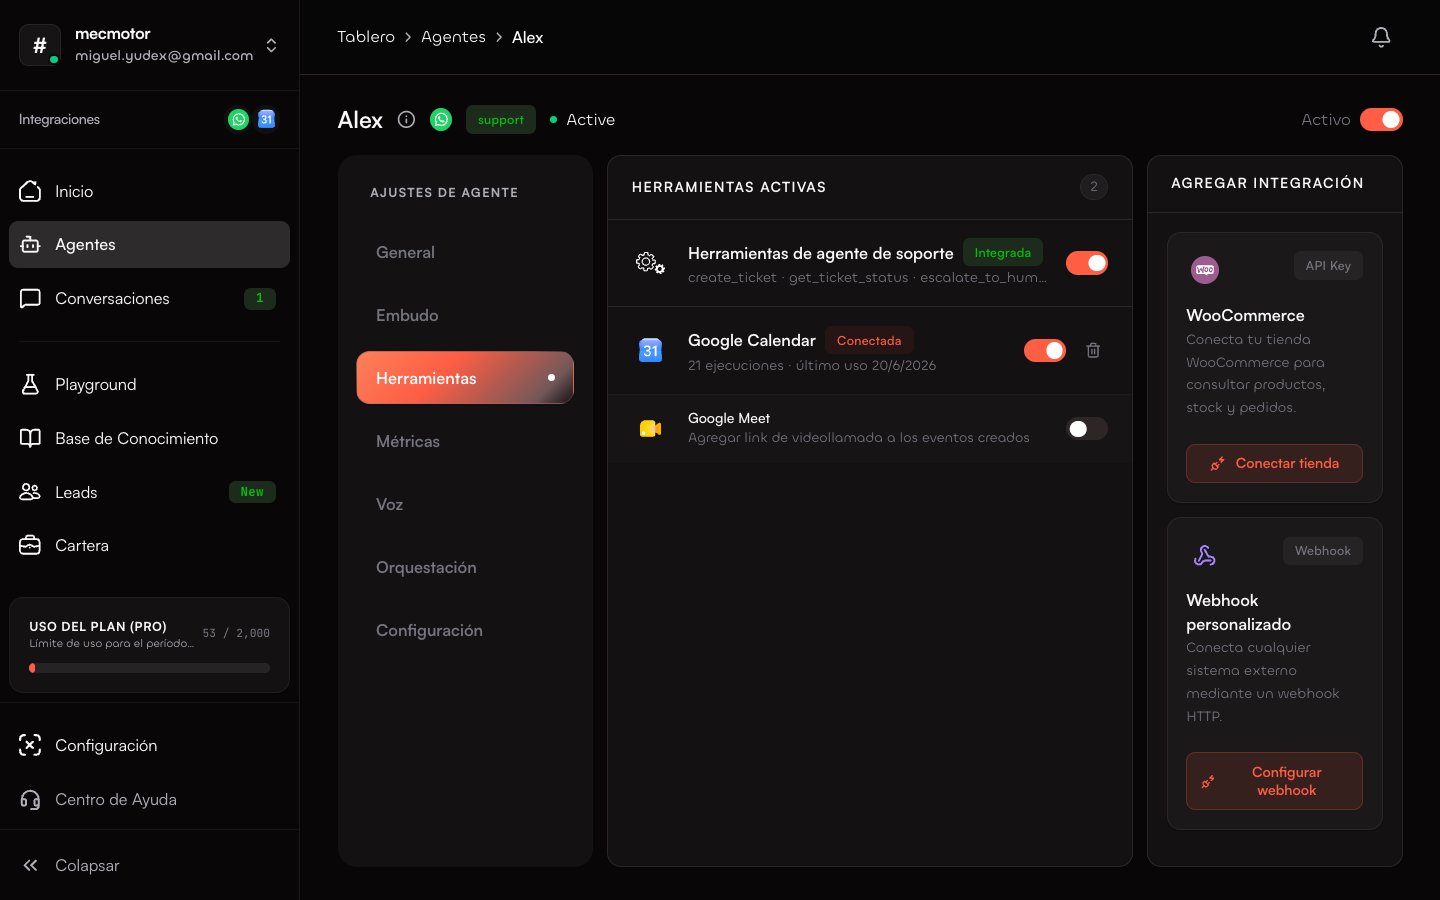This screenshot has width=1440, height=900.
Task: Click the Alex breadcrumb
Action: [528, 37]
